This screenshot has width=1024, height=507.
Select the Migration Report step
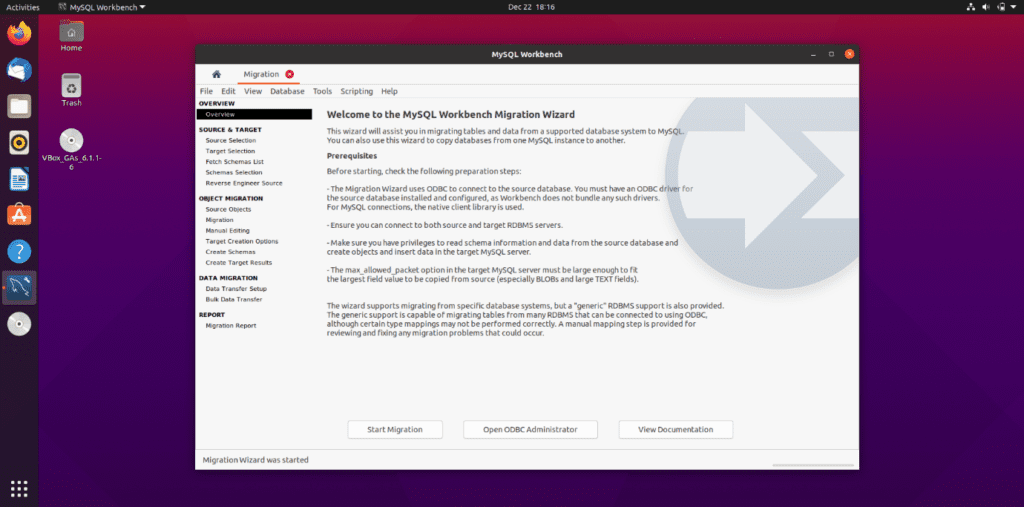click(x=231, y=325)
